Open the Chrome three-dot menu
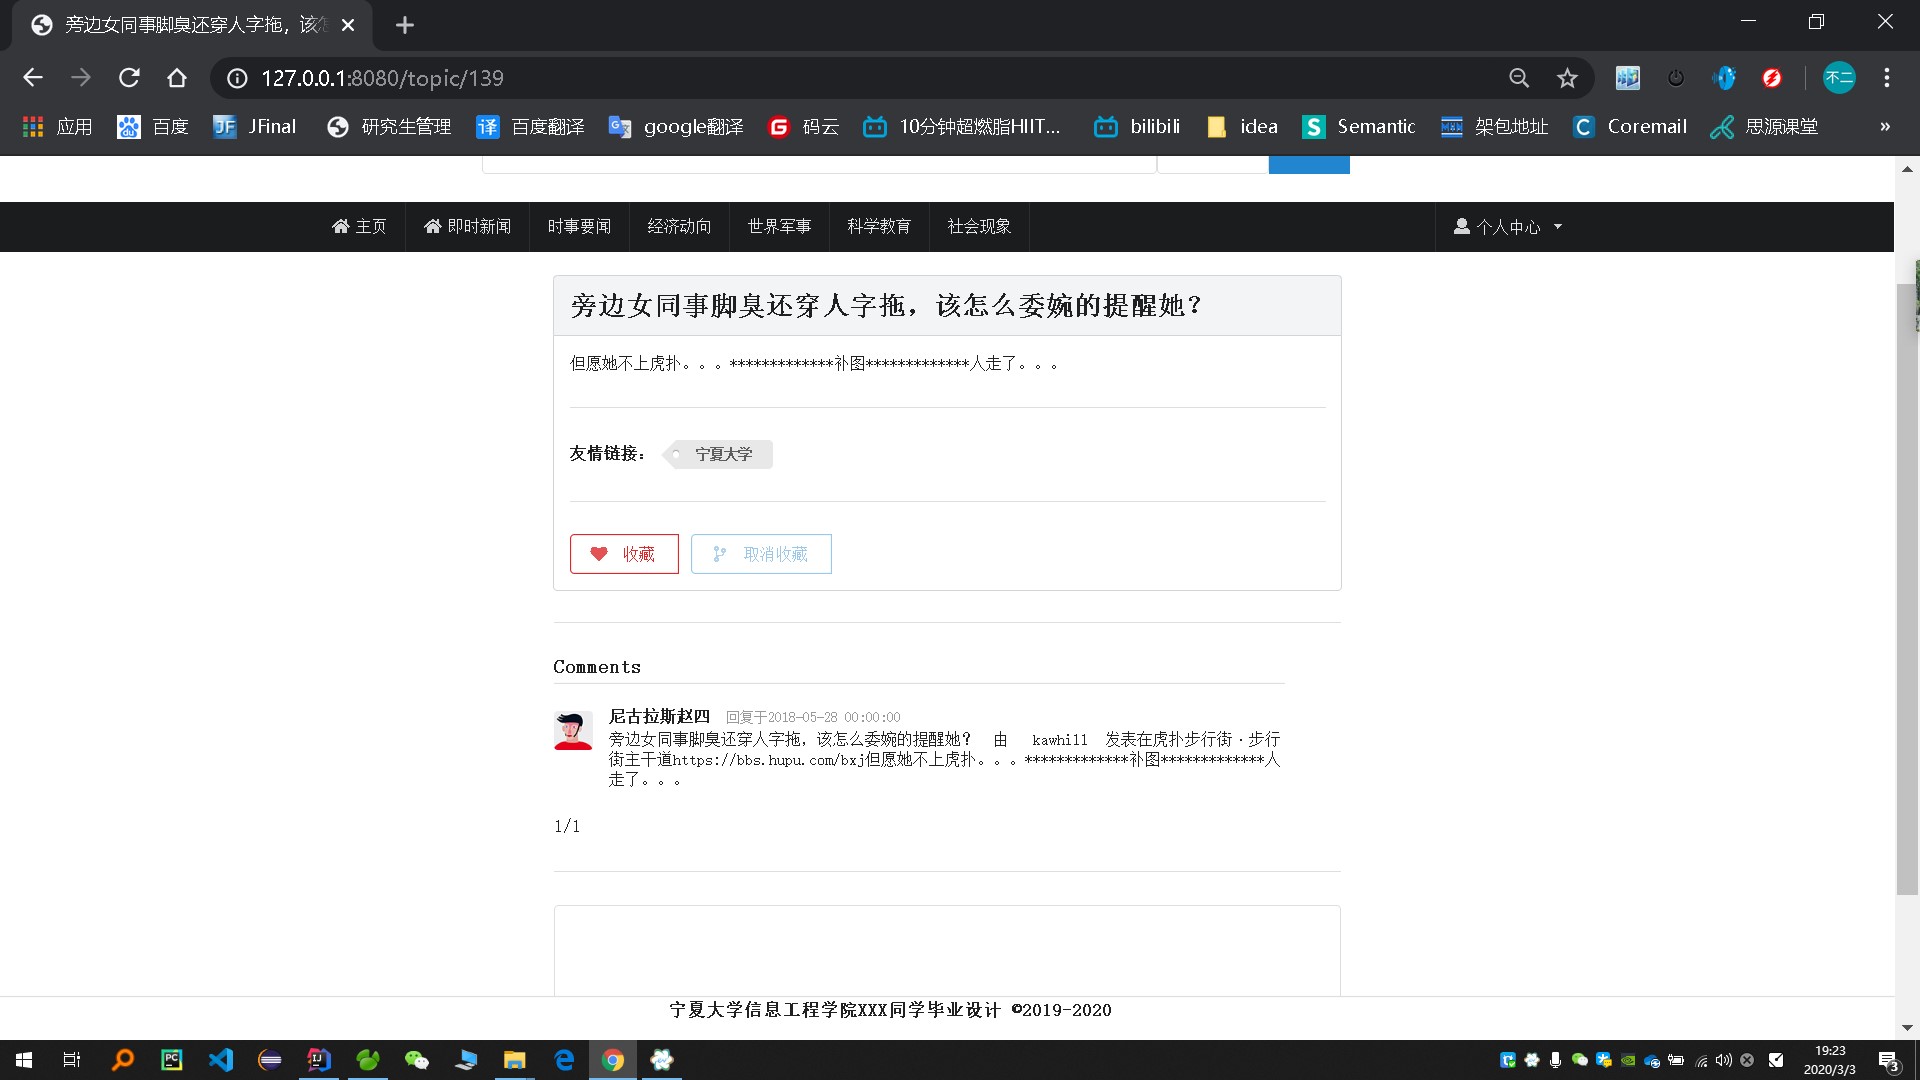1920x1080 pixels. point(1887,78)
